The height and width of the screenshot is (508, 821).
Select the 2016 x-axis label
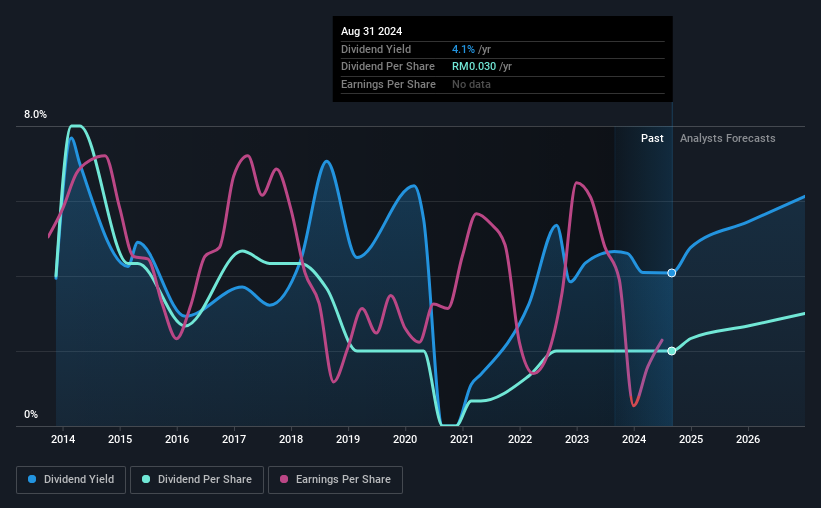coord(177,439)
